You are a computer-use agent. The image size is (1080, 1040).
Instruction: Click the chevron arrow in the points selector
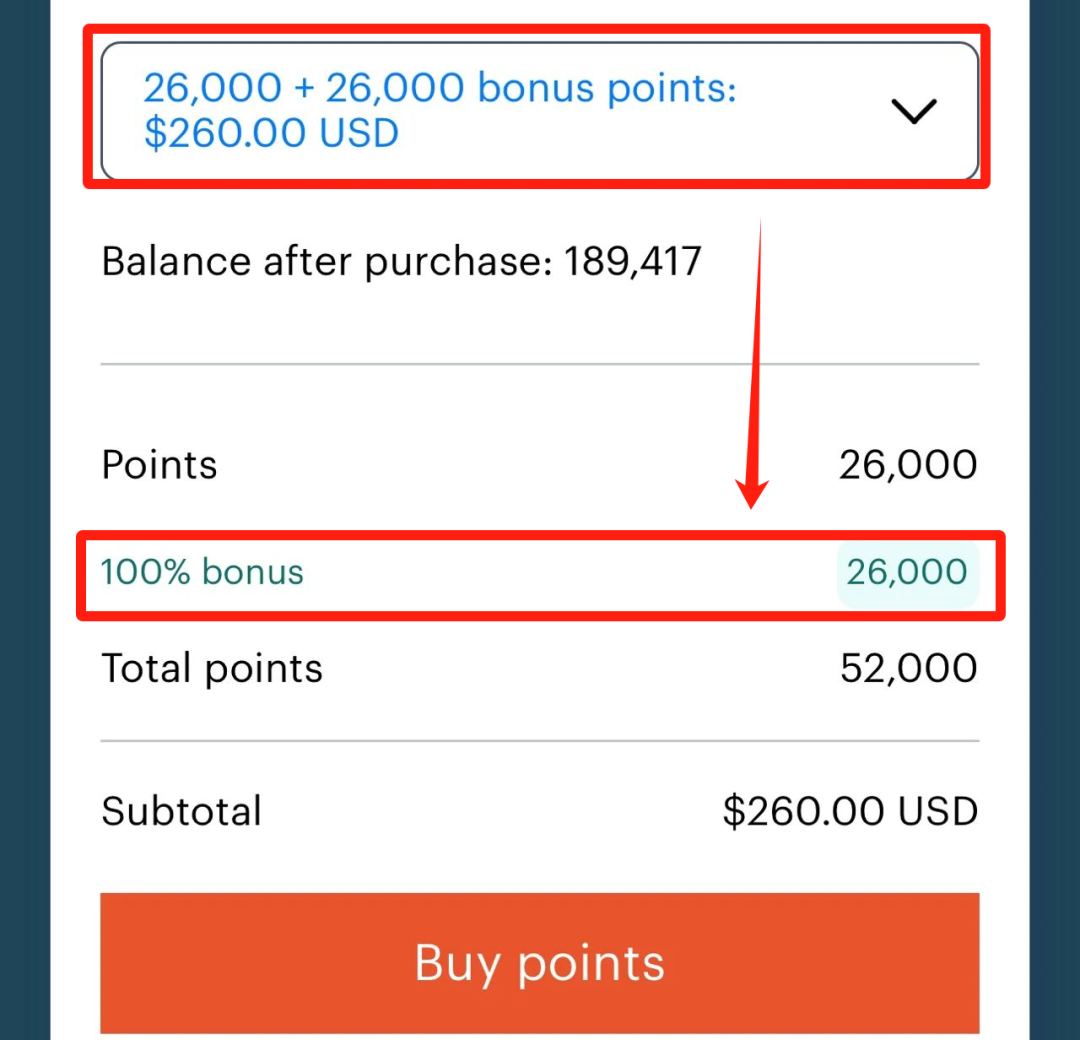[x=913, y=111]
